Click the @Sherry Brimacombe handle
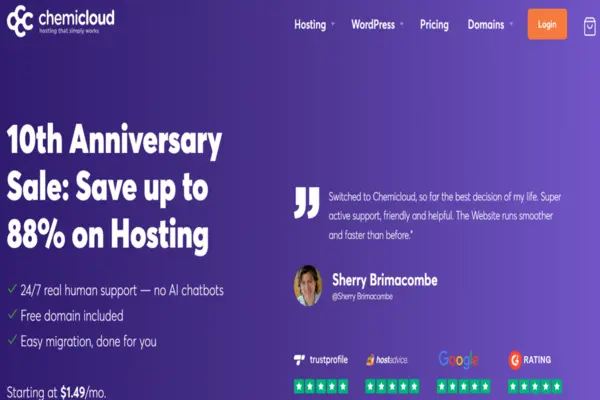This screenshot has width=600, height=400. tap(362, 296)
